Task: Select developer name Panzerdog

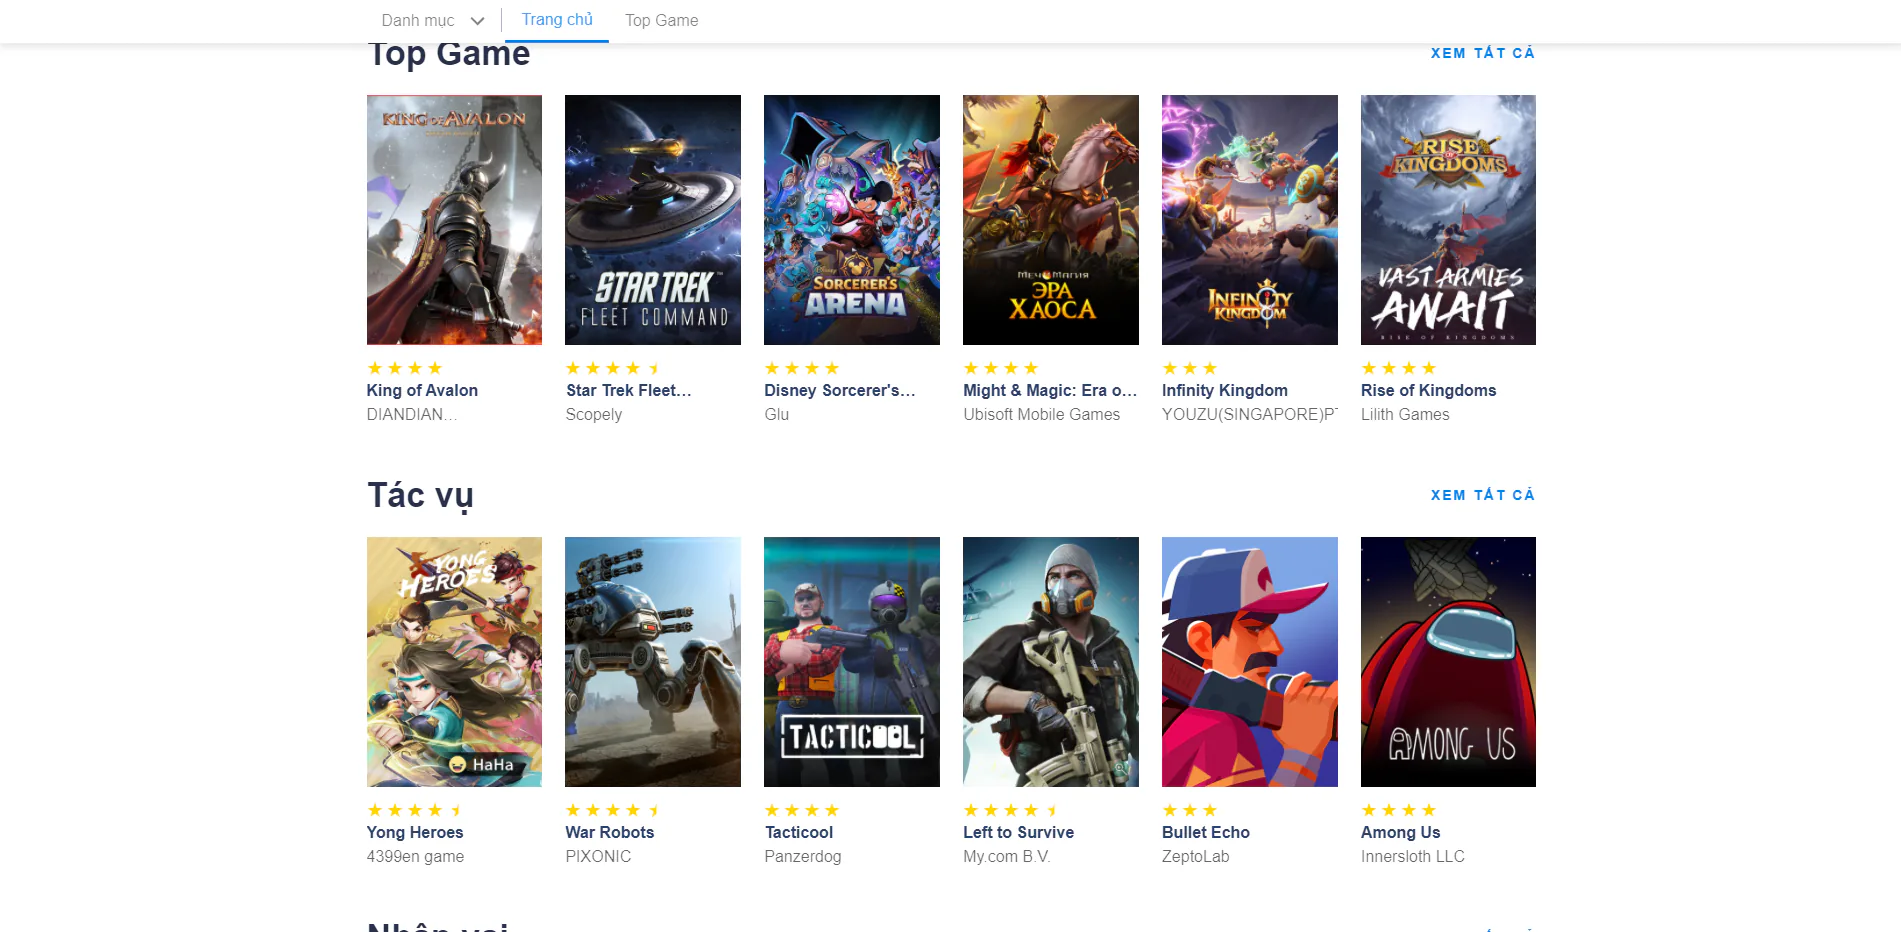Action: (803, 856)
